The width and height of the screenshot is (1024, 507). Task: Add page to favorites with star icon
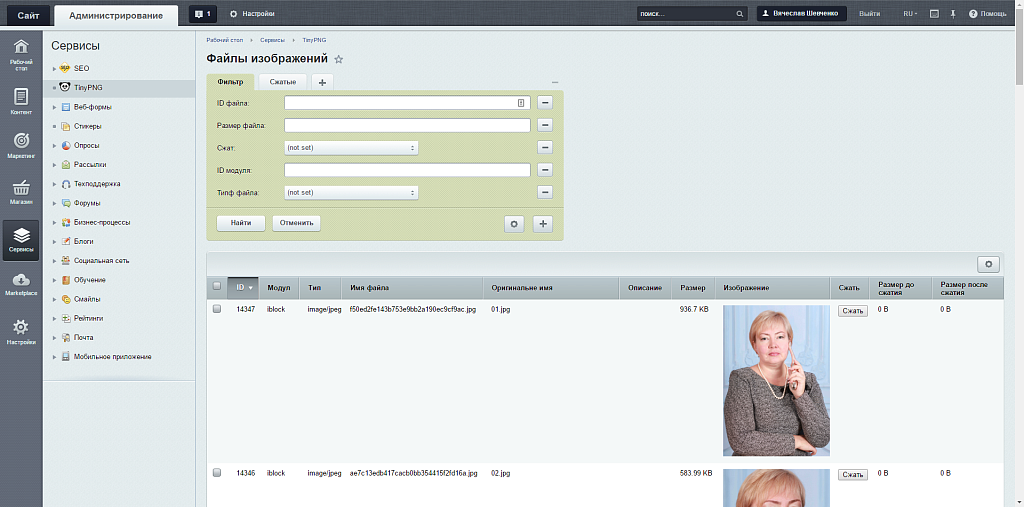pos(338,59)
